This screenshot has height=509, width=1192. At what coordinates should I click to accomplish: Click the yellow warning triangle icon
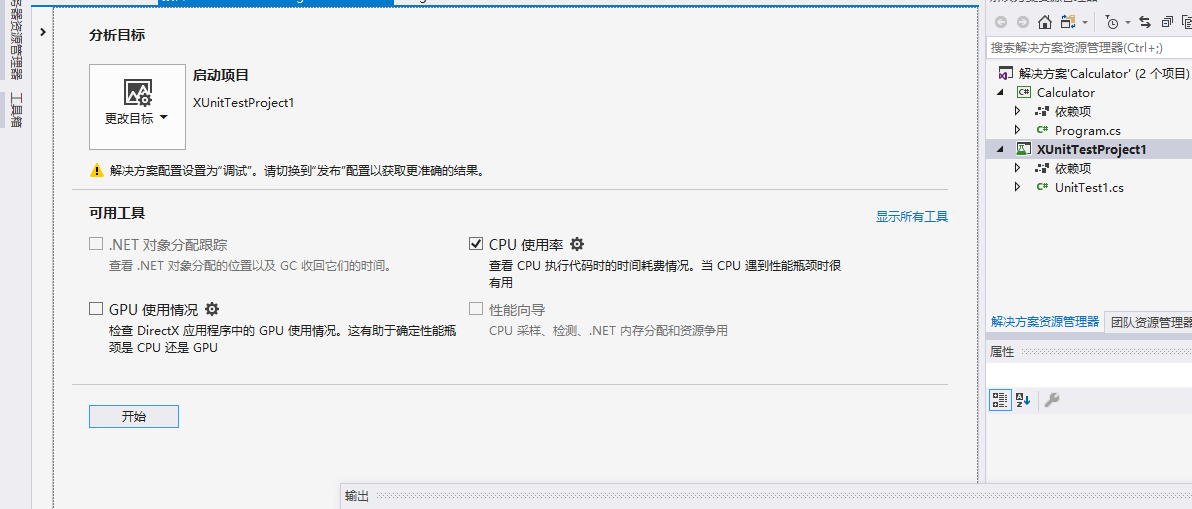pyautogui.click(x=97, y=171)
